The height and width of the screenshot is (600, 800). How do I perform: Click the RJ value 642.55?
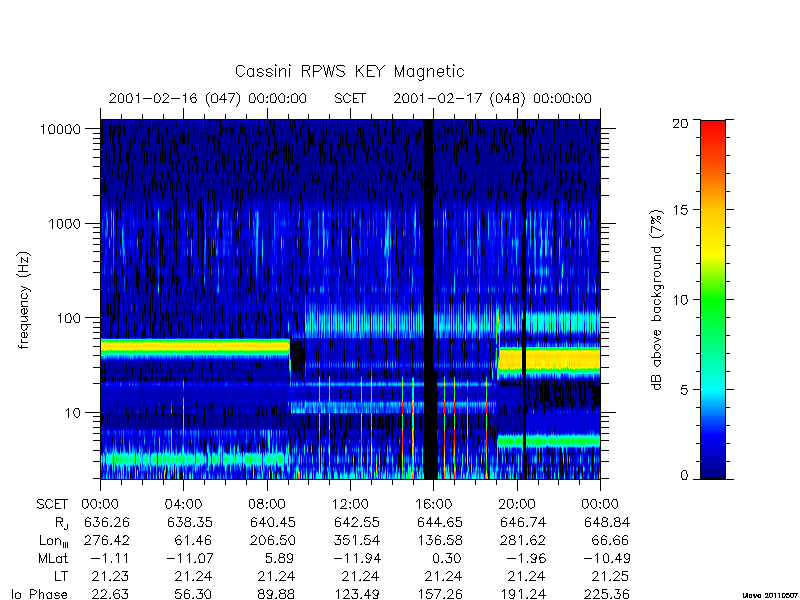coord(357,522)
